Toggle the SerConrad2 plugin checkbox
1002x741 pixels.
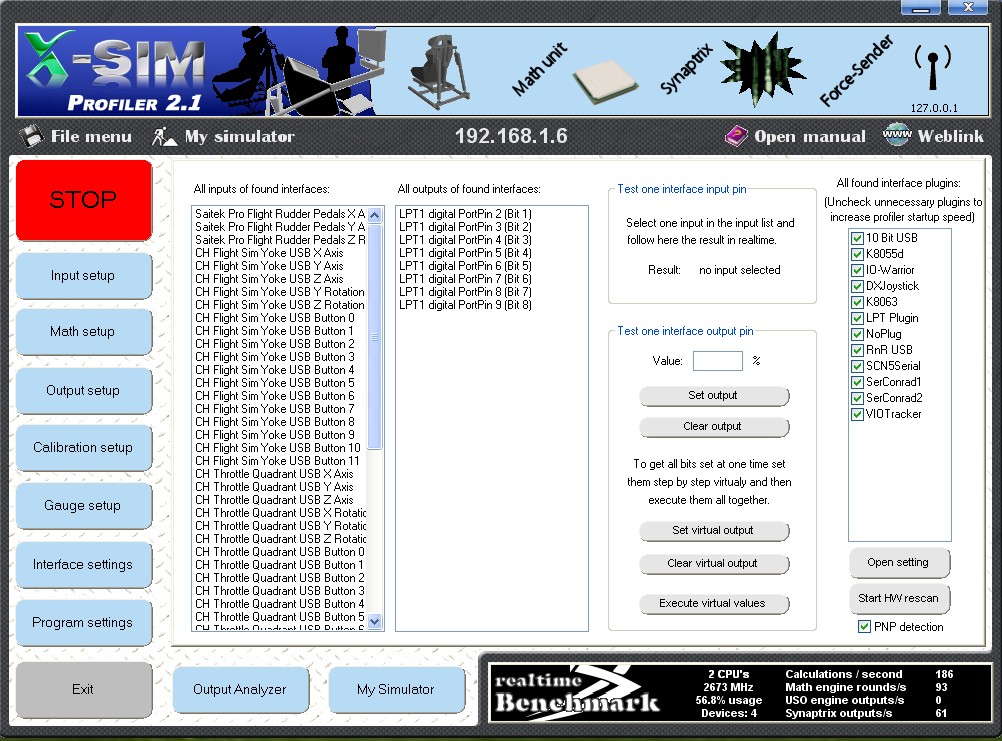pyautogui.click(x=858, y=398)
